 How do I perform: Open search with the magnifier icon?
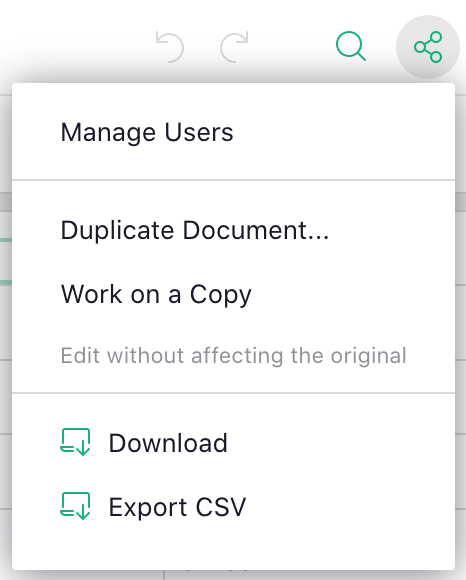click(x=351, y=47)
